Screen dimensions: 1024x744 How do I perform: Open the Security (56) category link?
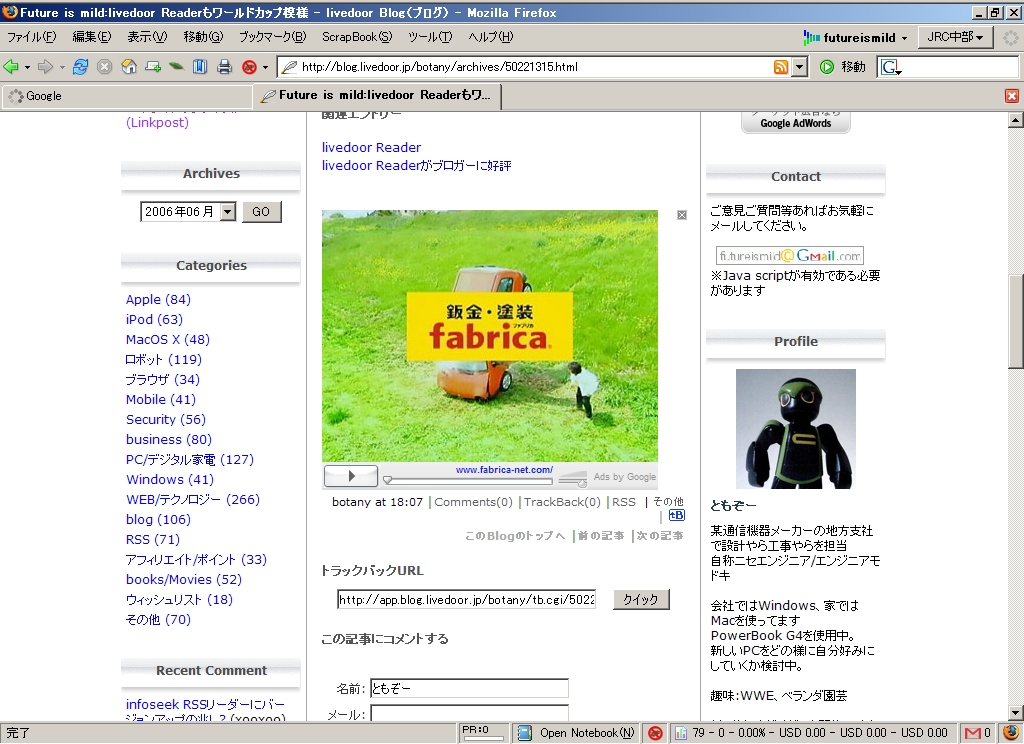(x=165, y=420)
